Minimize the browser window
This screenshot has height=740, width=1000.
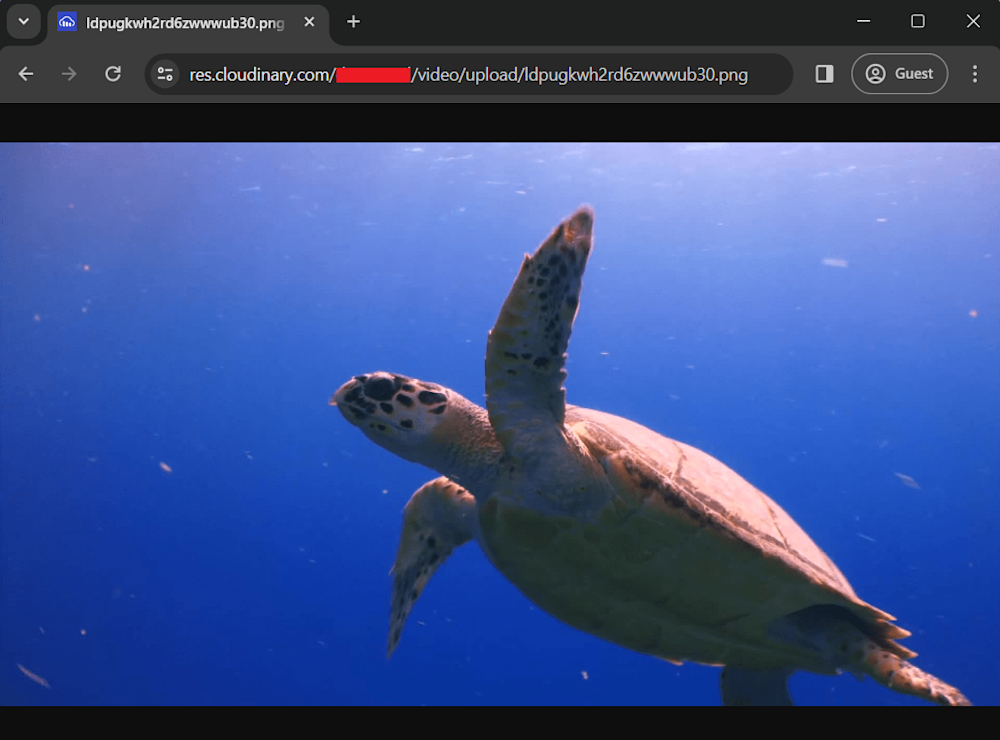tap(863, 21)
